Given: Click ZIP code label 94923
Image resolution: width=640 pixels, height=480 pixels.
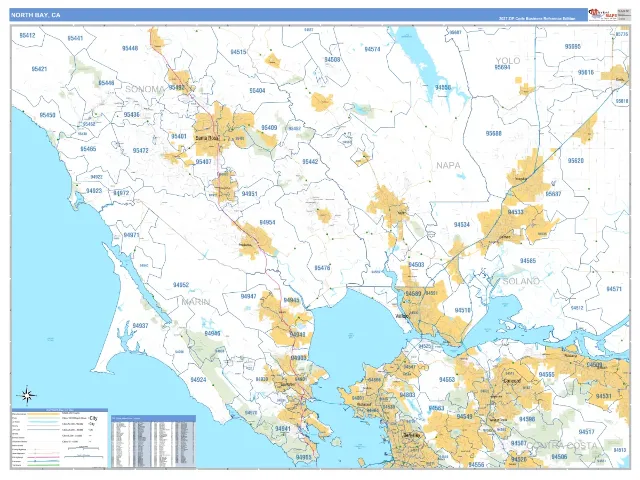Looking at the screenshot, I should [94, 191].
